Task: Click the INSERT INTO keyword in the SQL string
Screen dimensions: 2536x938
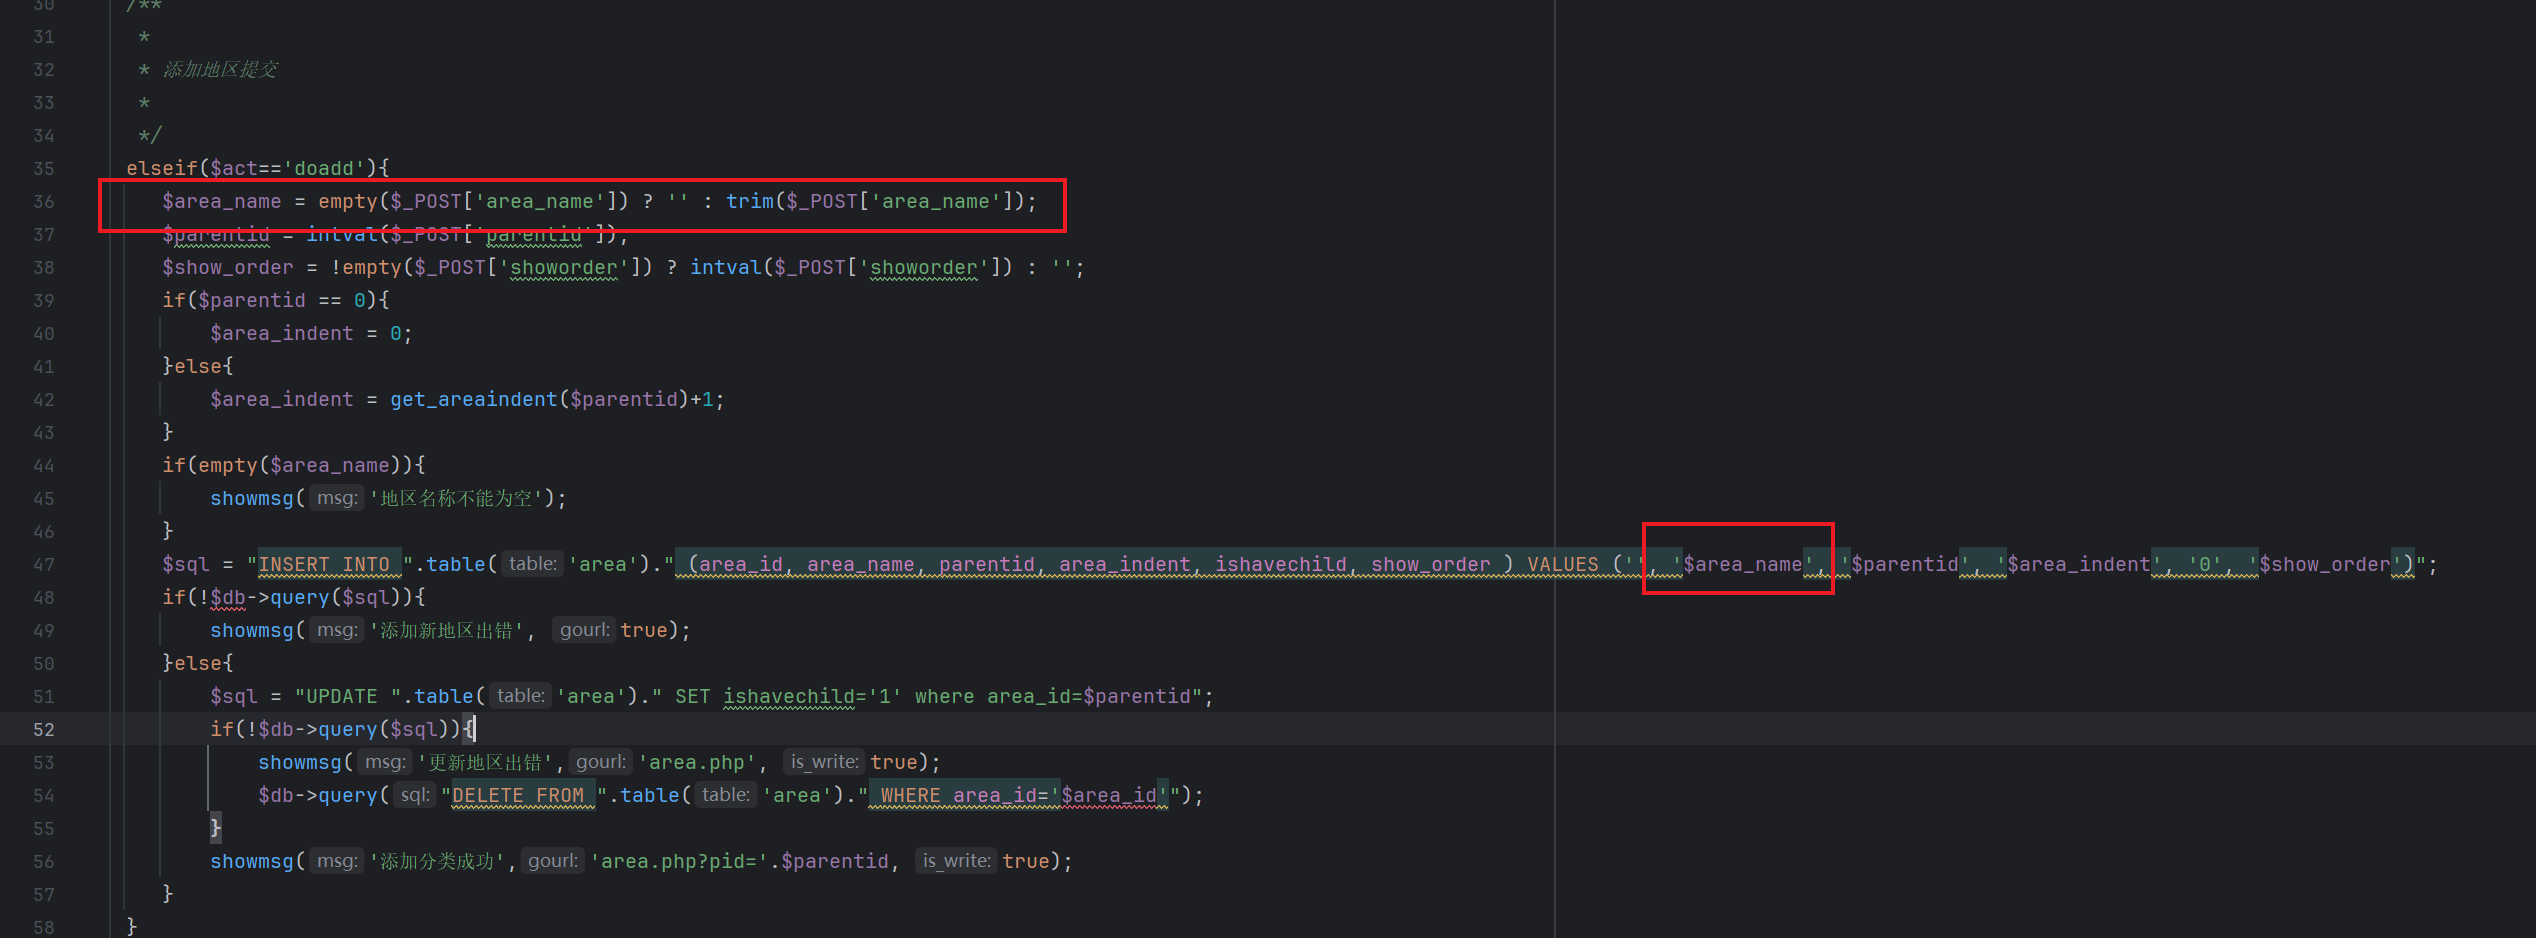Action: tap(324, 564)
